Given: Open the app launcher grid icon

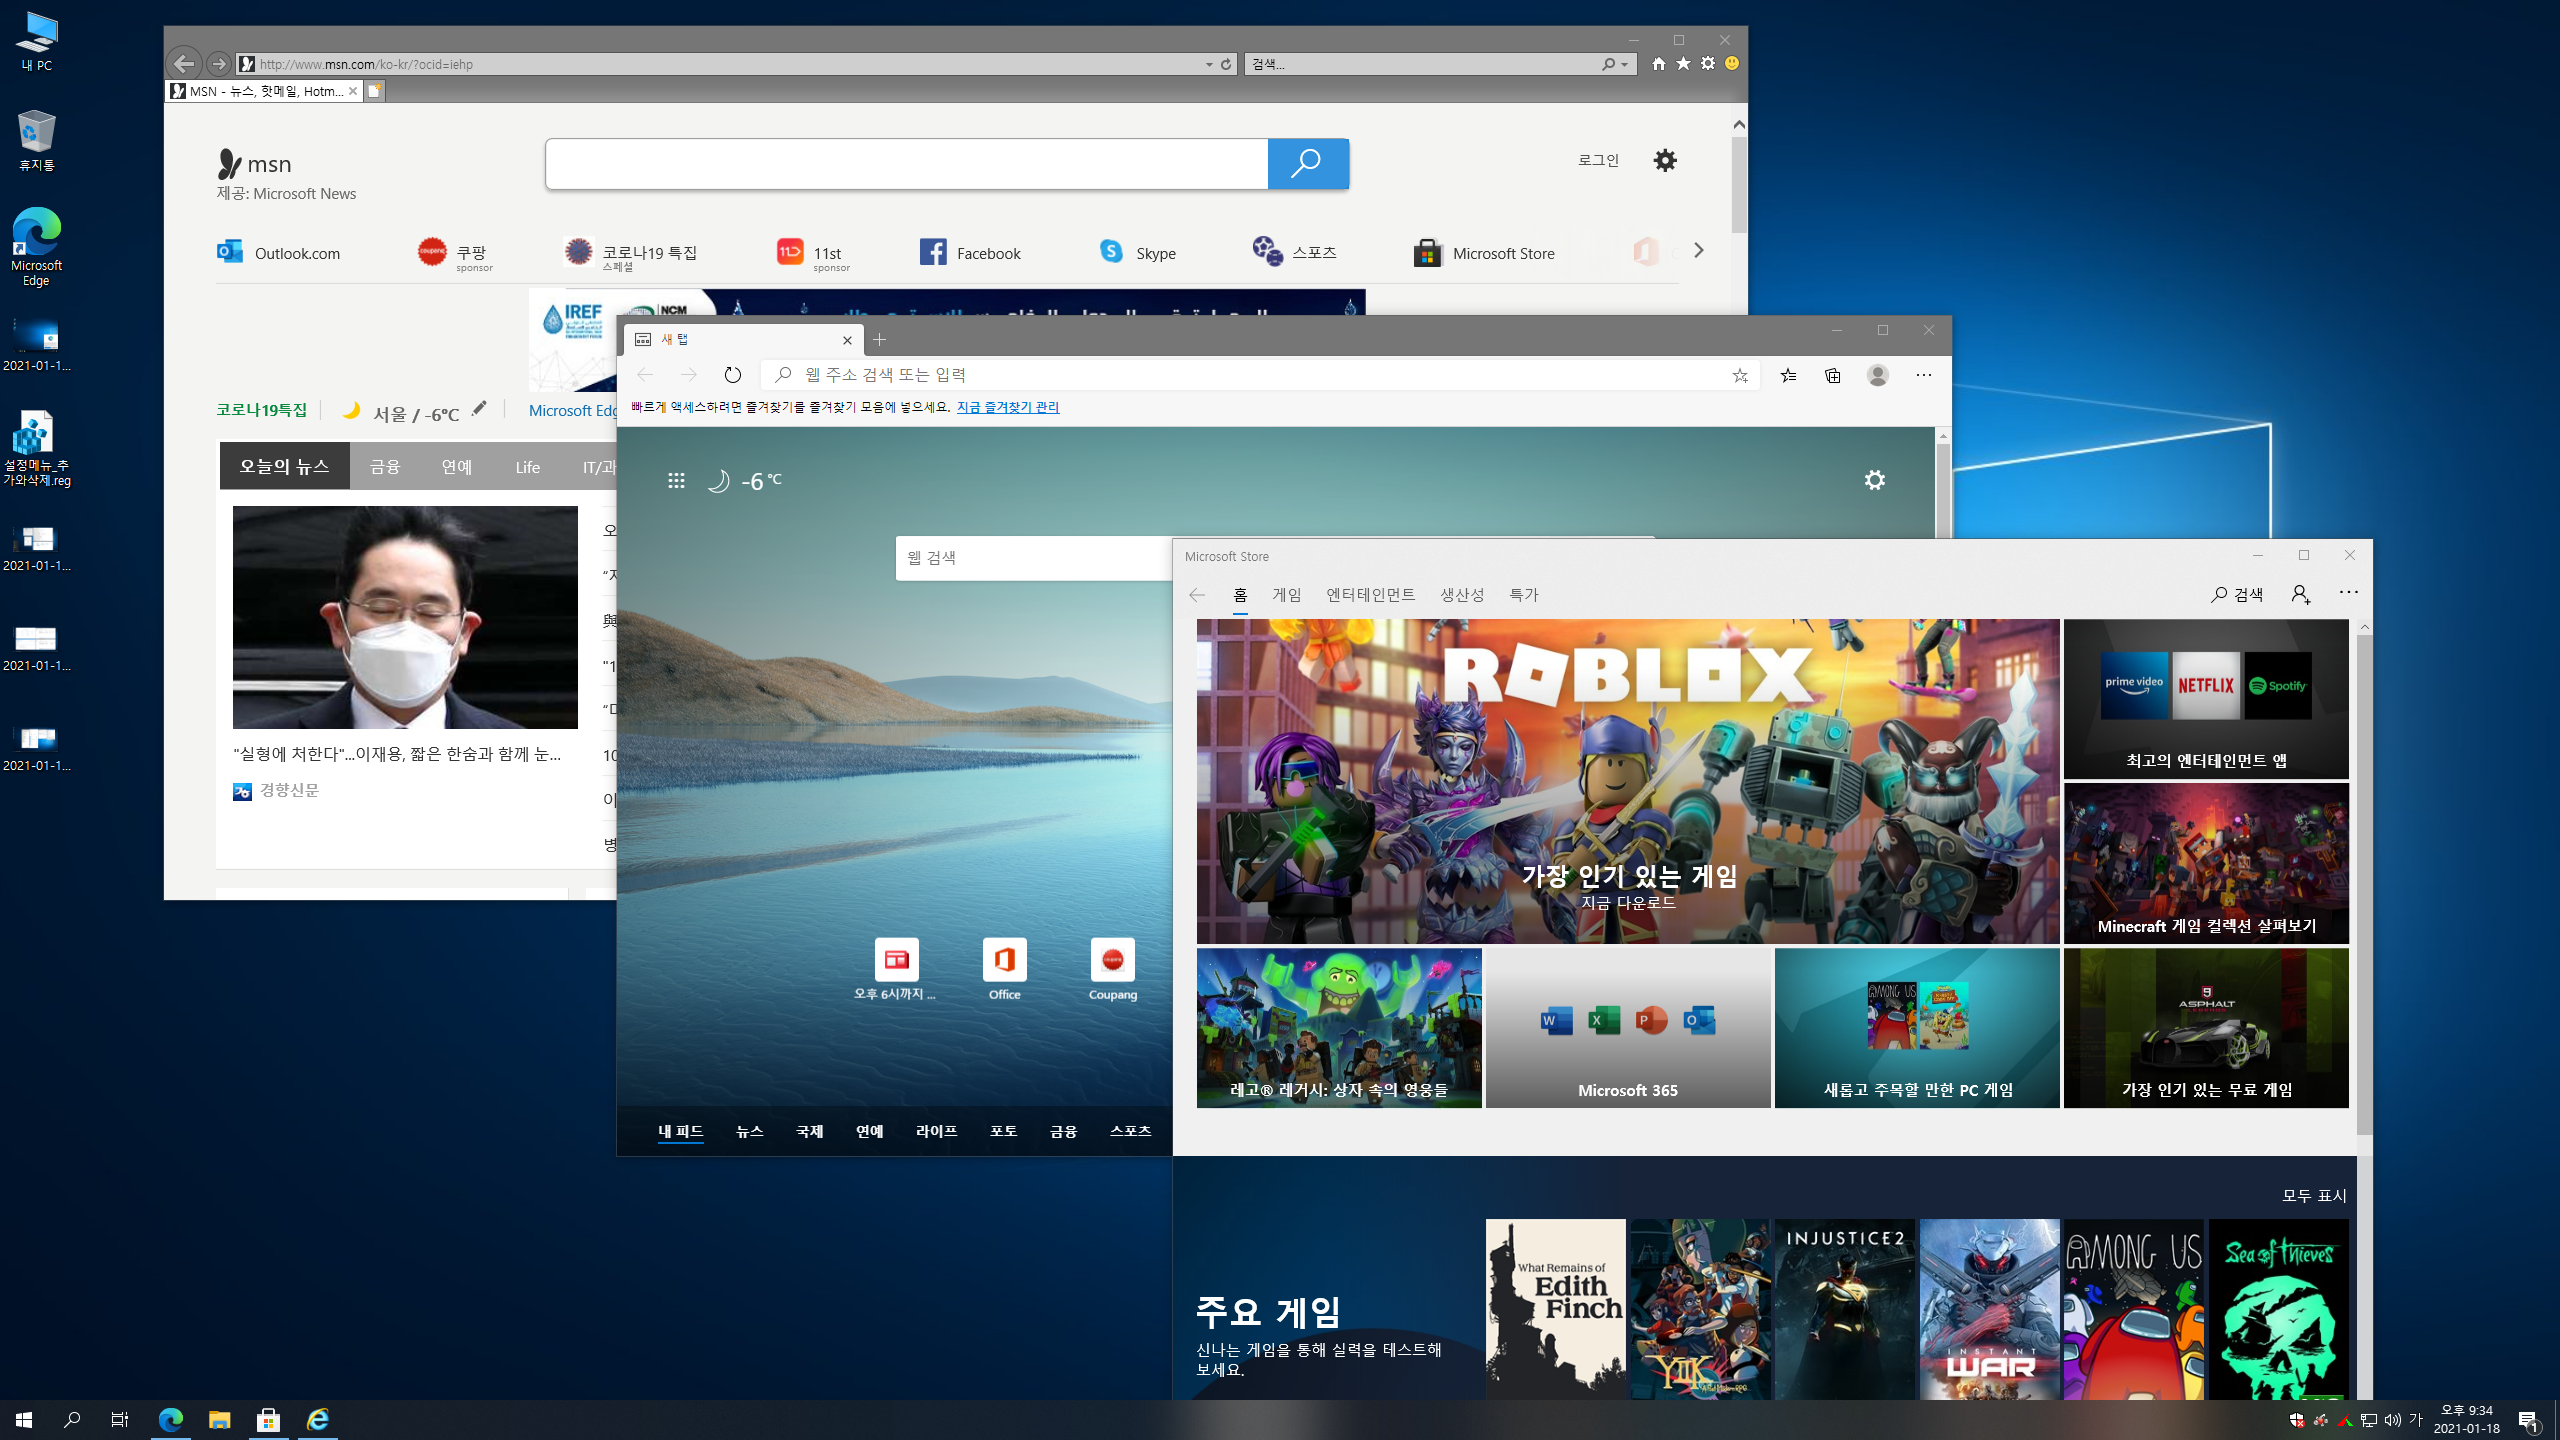Looking at the screenshot, I should [676, 481].
